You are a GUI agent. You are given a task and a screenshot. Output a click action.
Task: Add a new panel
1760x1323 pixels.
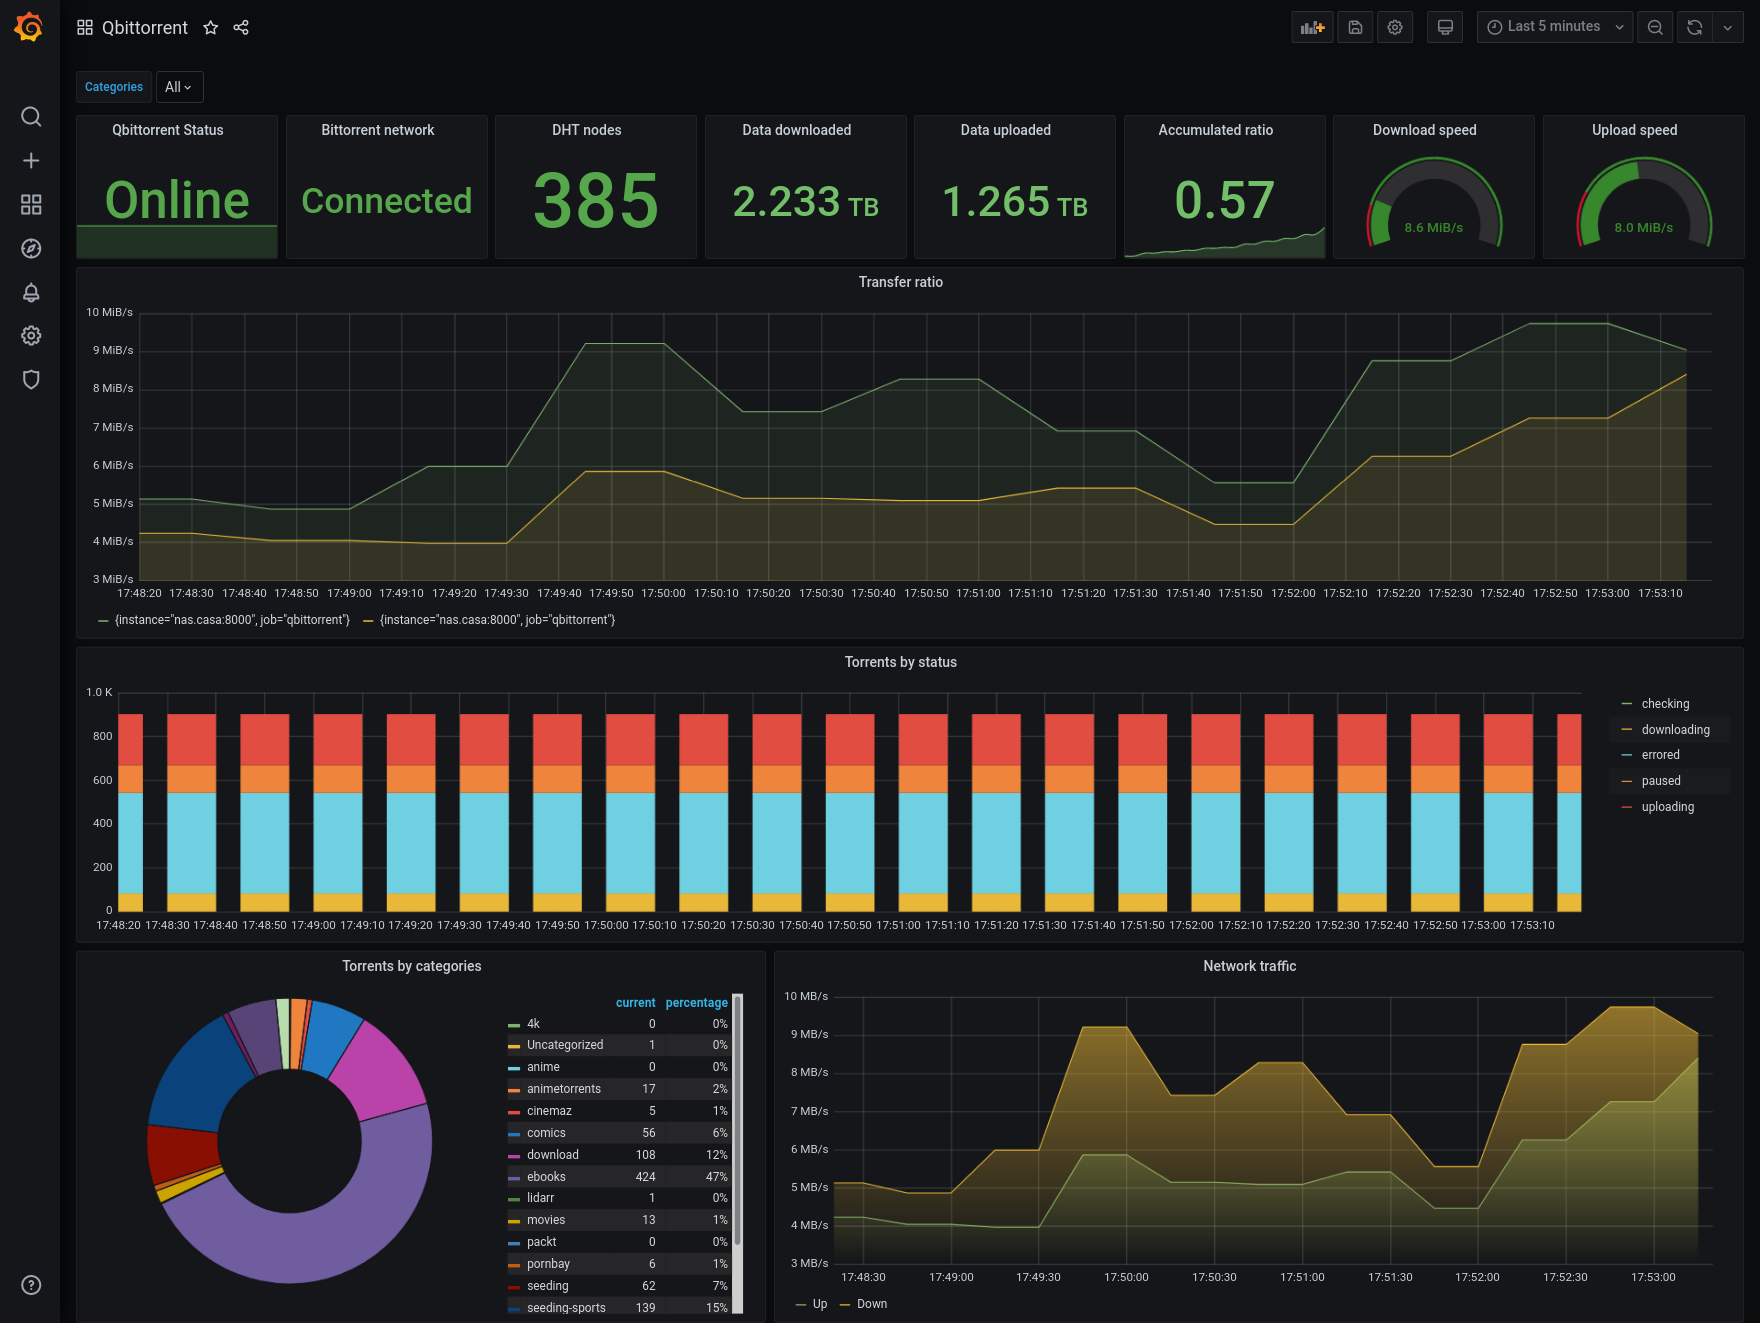[x=1313, y=27]
